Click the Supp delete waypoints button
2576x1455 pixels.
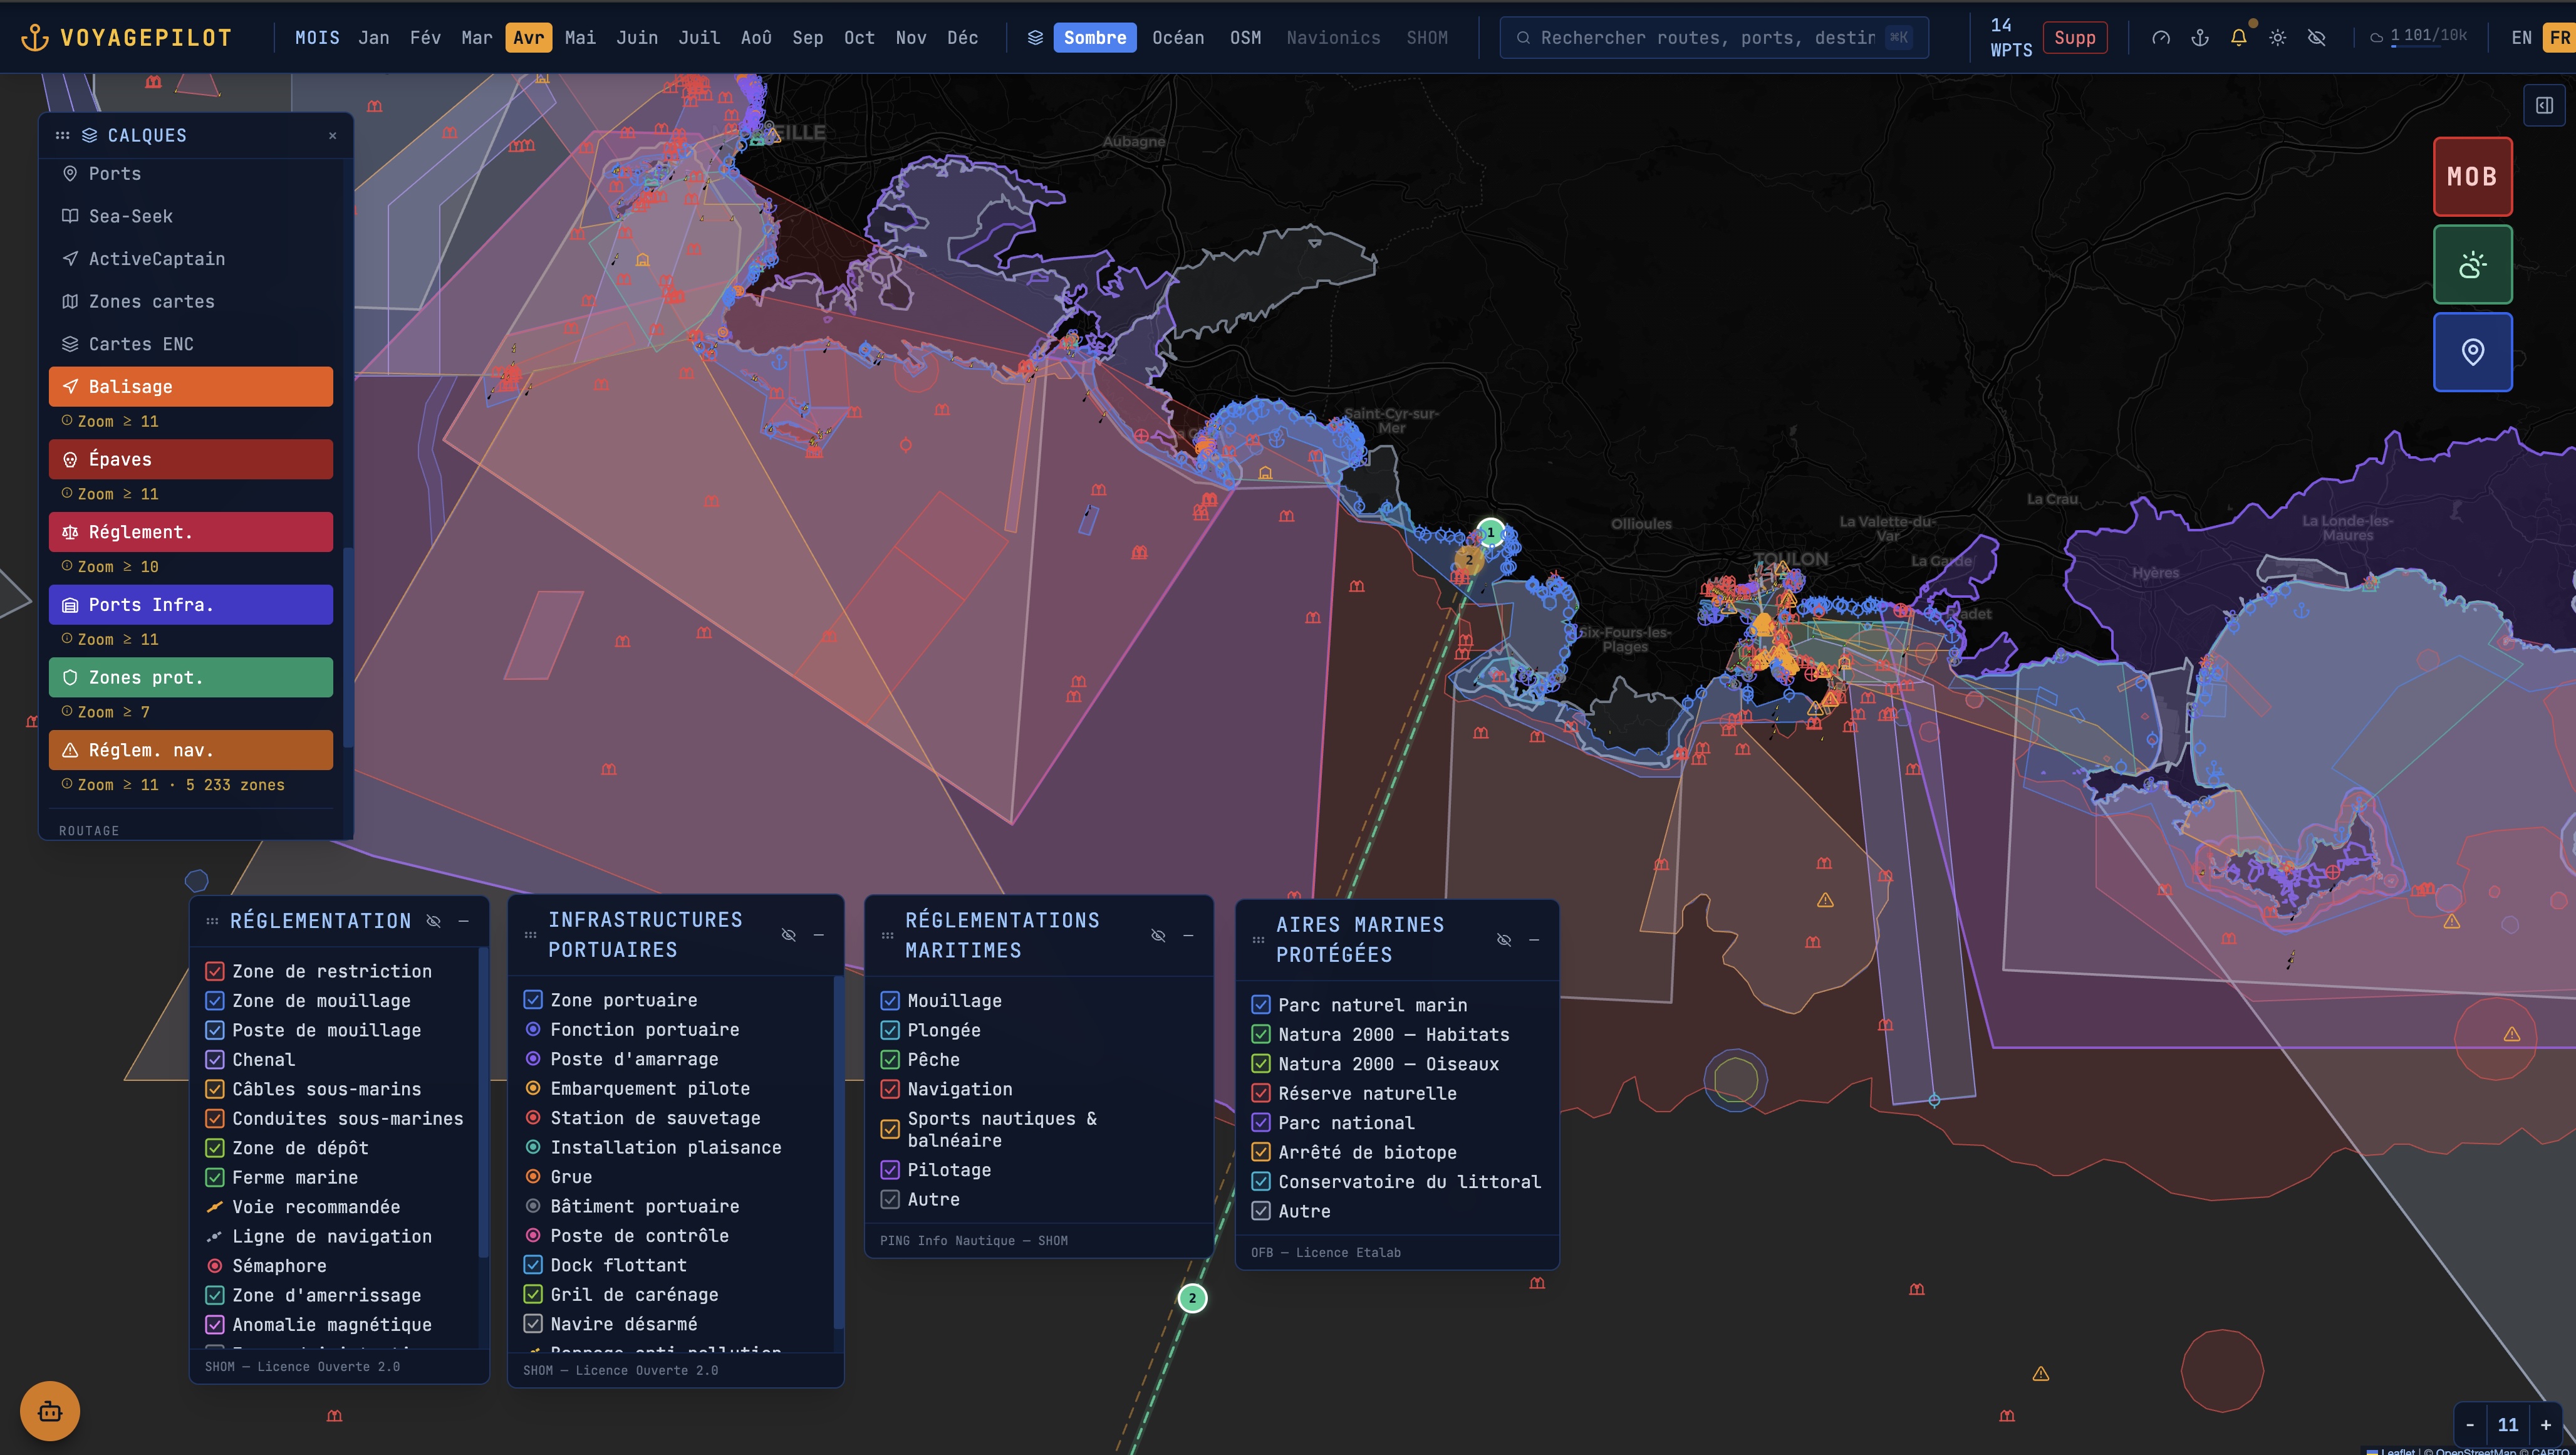coord(2074,38)
